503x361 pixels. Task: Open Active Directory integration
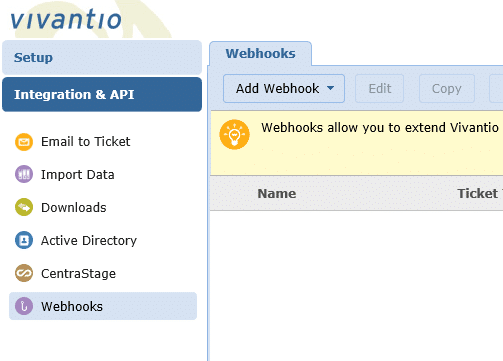click(x=89, y=241)
